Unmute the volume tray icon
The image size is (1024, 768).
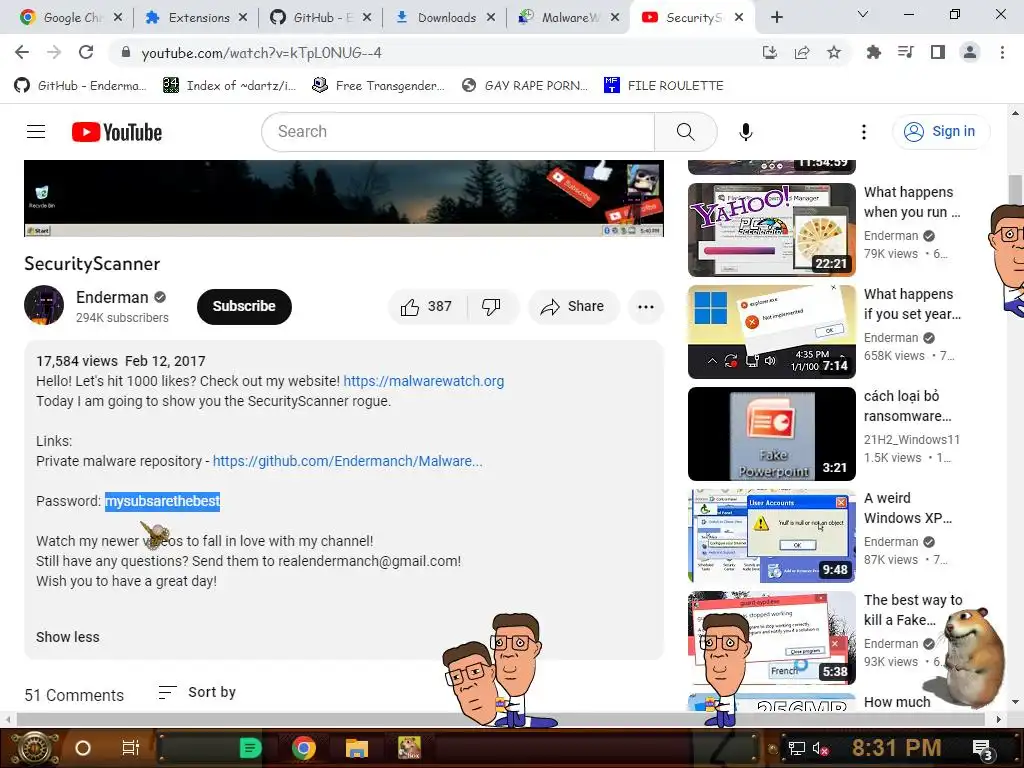(x=820, y=748)
